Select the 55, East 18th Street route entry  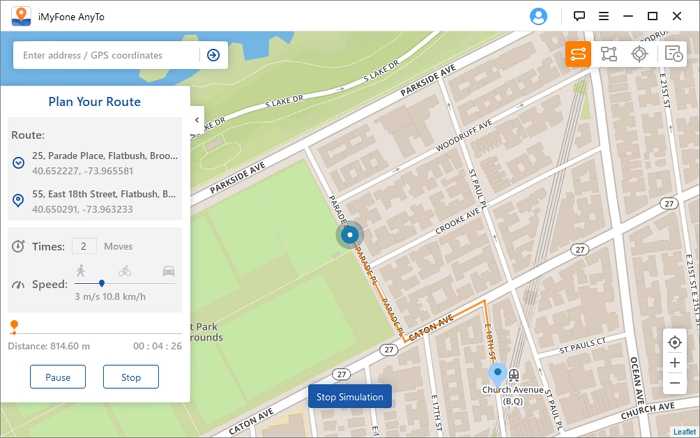pyautogui.click(x=95, y=201)
